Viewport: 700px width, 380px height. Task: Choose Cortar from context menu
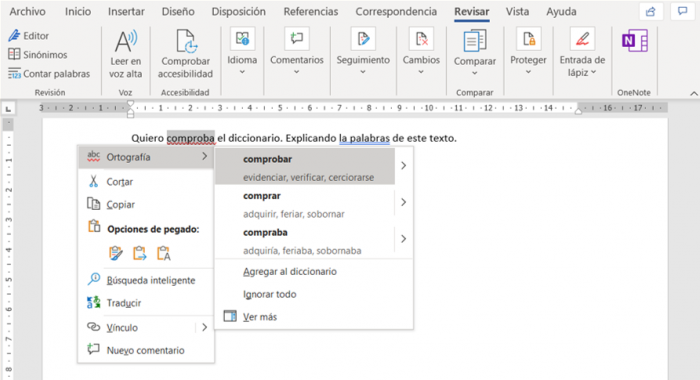coord(146,182)
